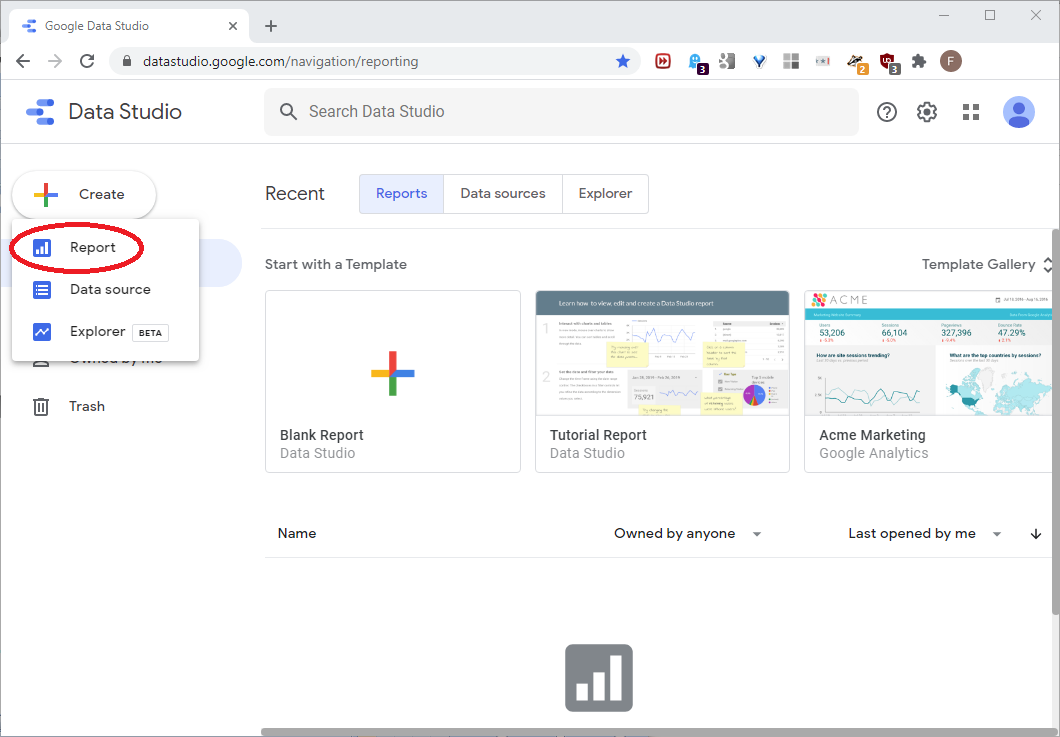Select Data source from the Create menu

coord(105,289)
